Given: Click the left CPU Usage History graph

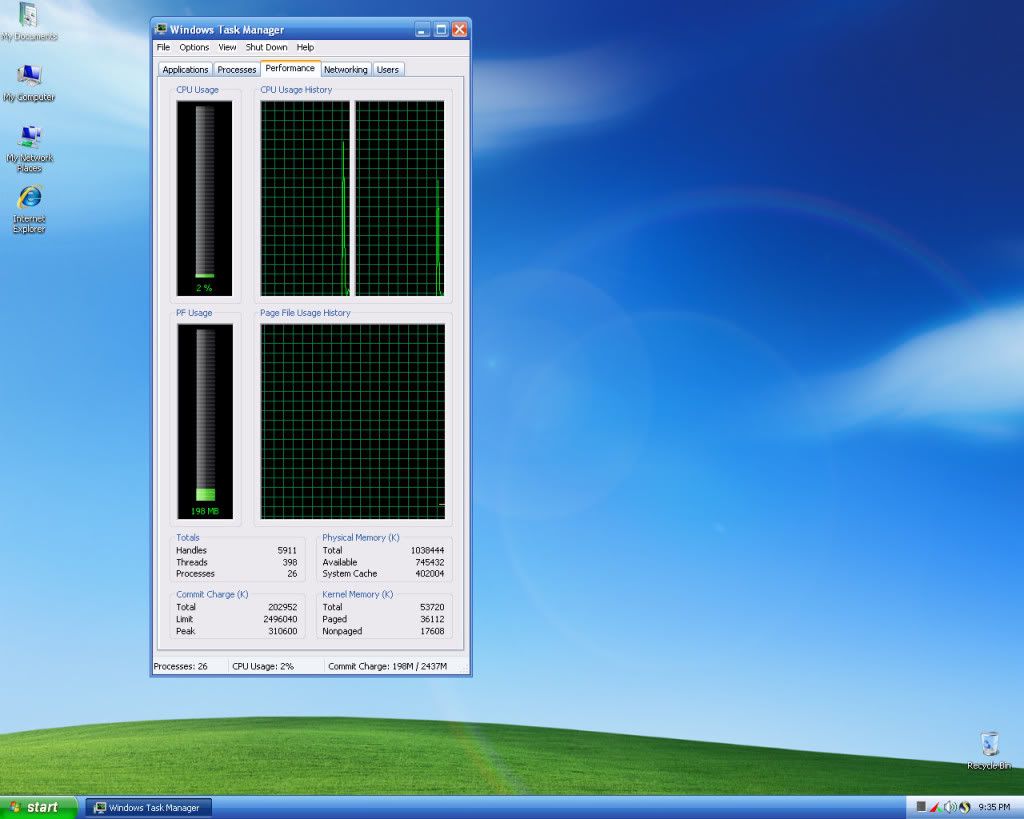Looking at the screenshot, I should (x=306, y=199).
